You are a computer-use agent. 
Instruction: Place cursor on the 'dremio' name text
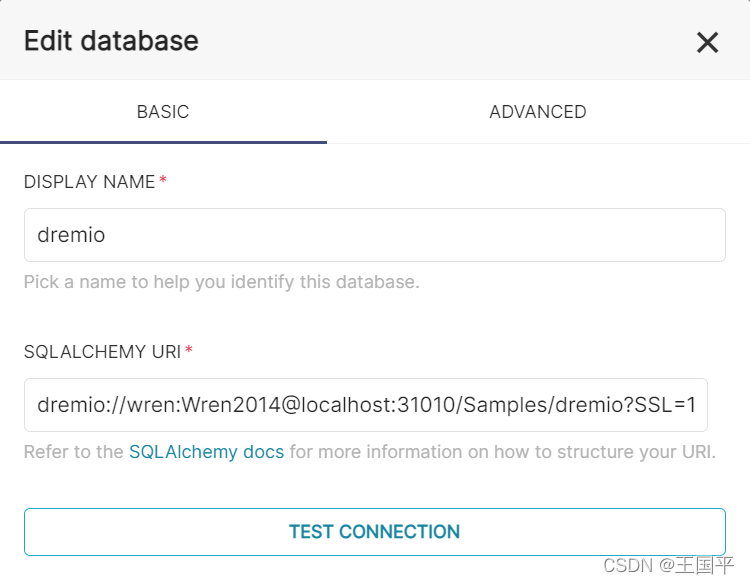point(71,236)
